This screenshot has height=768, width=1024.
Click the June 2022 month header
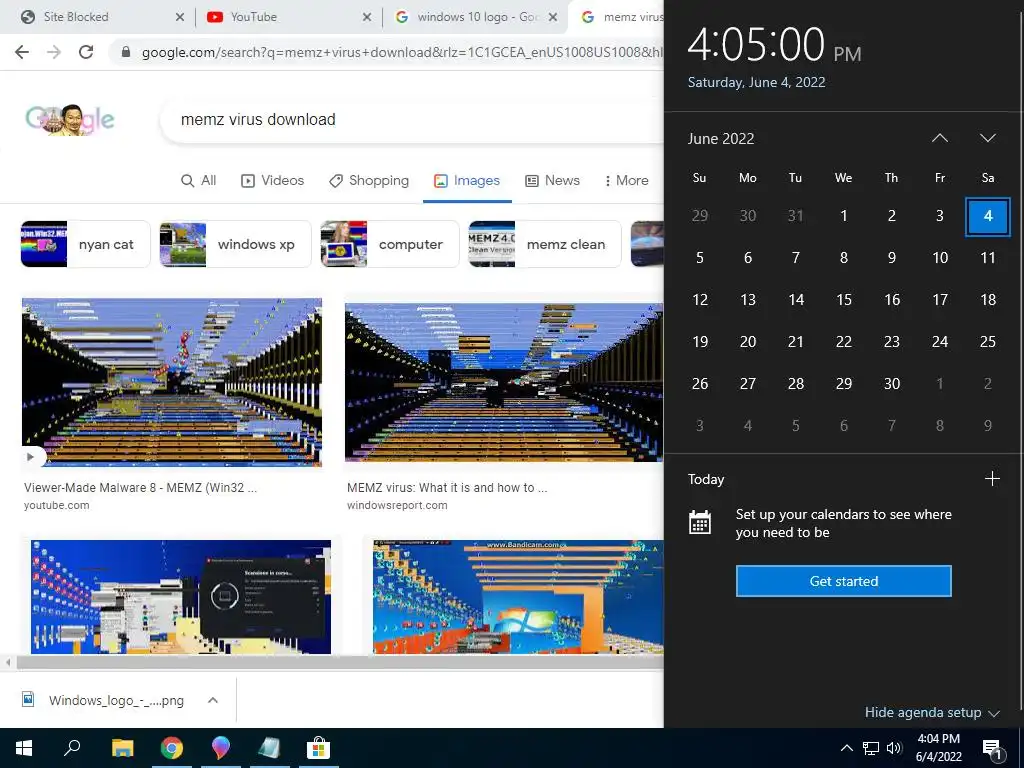[x=721, y=139]
